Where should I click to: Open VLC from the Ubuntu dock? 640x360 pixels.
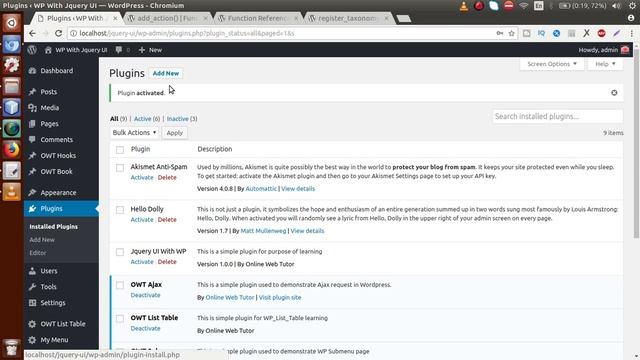click(11, 191)
